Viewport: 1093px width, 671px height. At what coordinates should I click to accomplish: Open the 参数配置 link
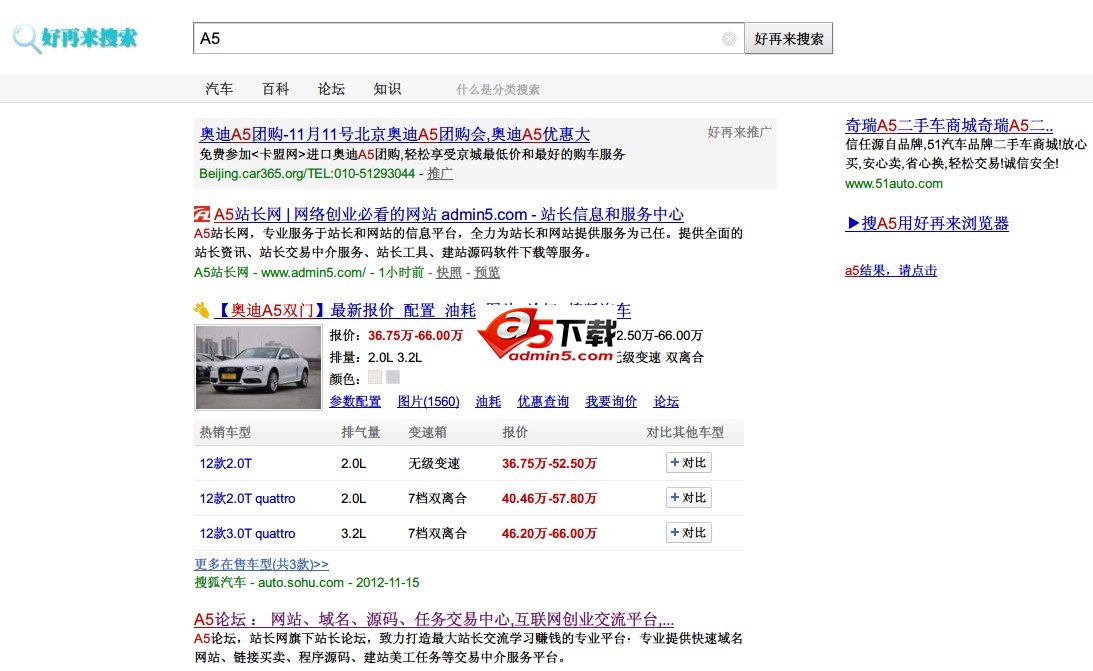(x=355, y=401)
